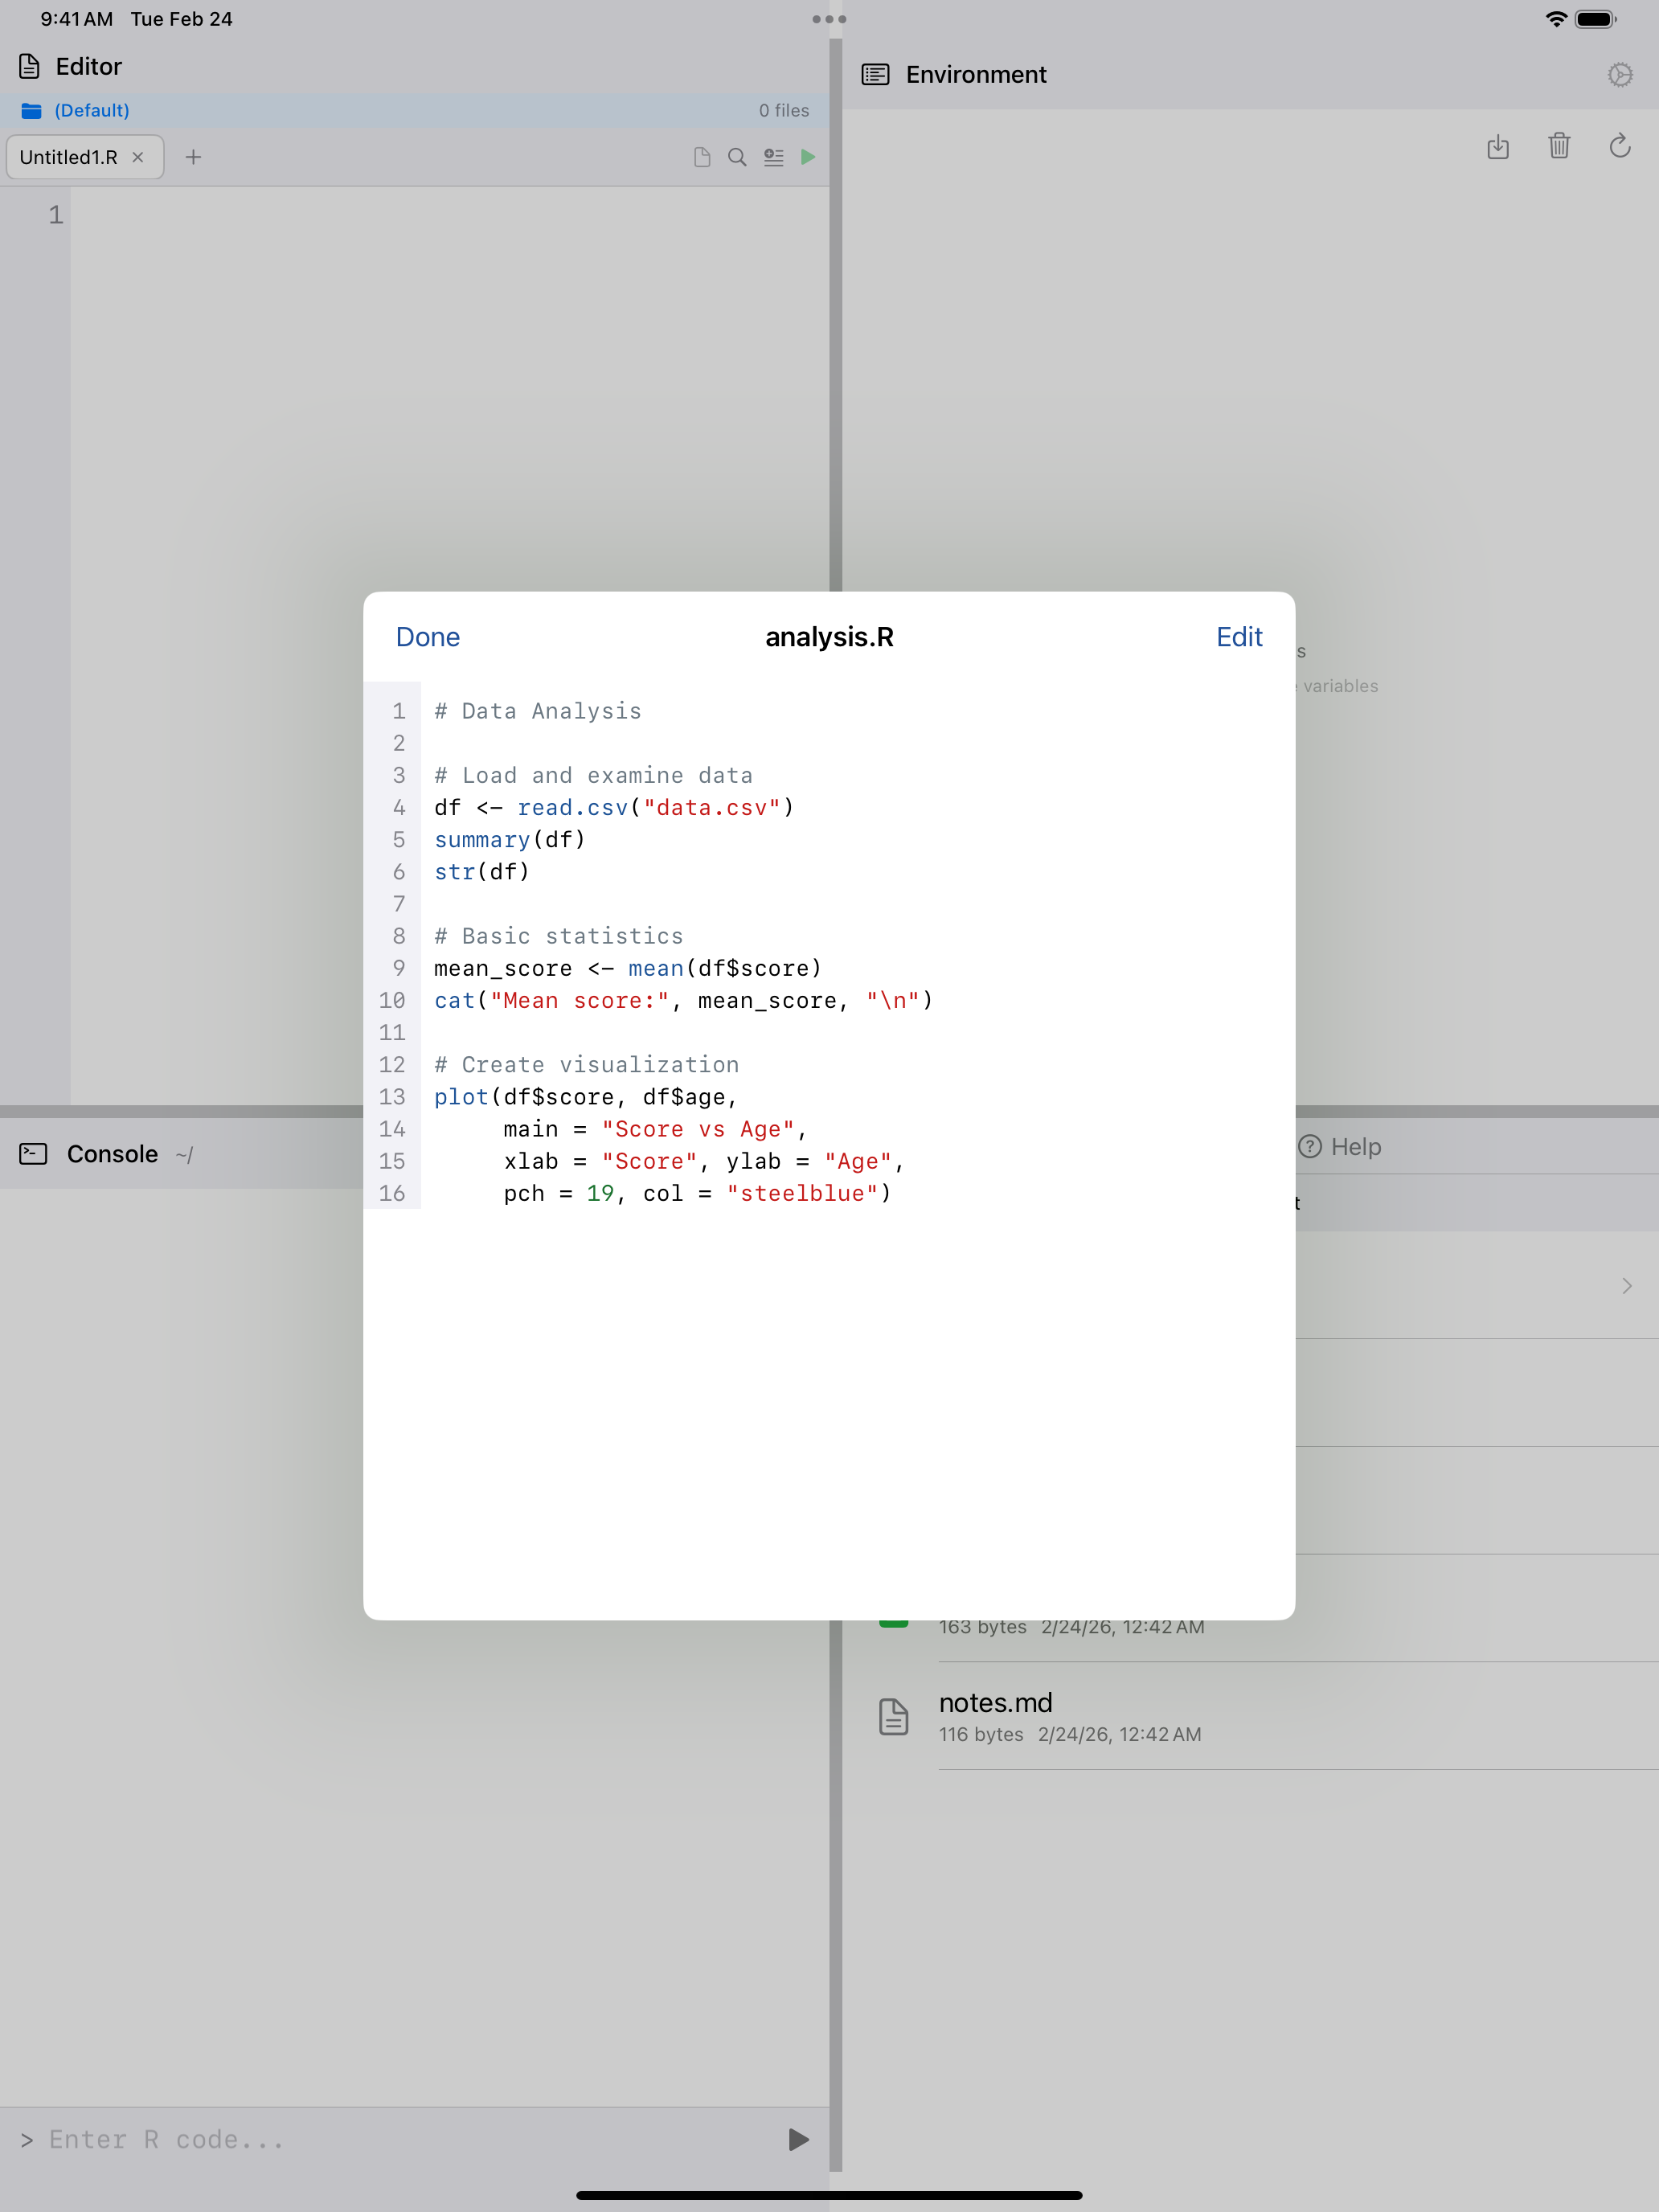Open search in the editor toolbar

point(737,157)
